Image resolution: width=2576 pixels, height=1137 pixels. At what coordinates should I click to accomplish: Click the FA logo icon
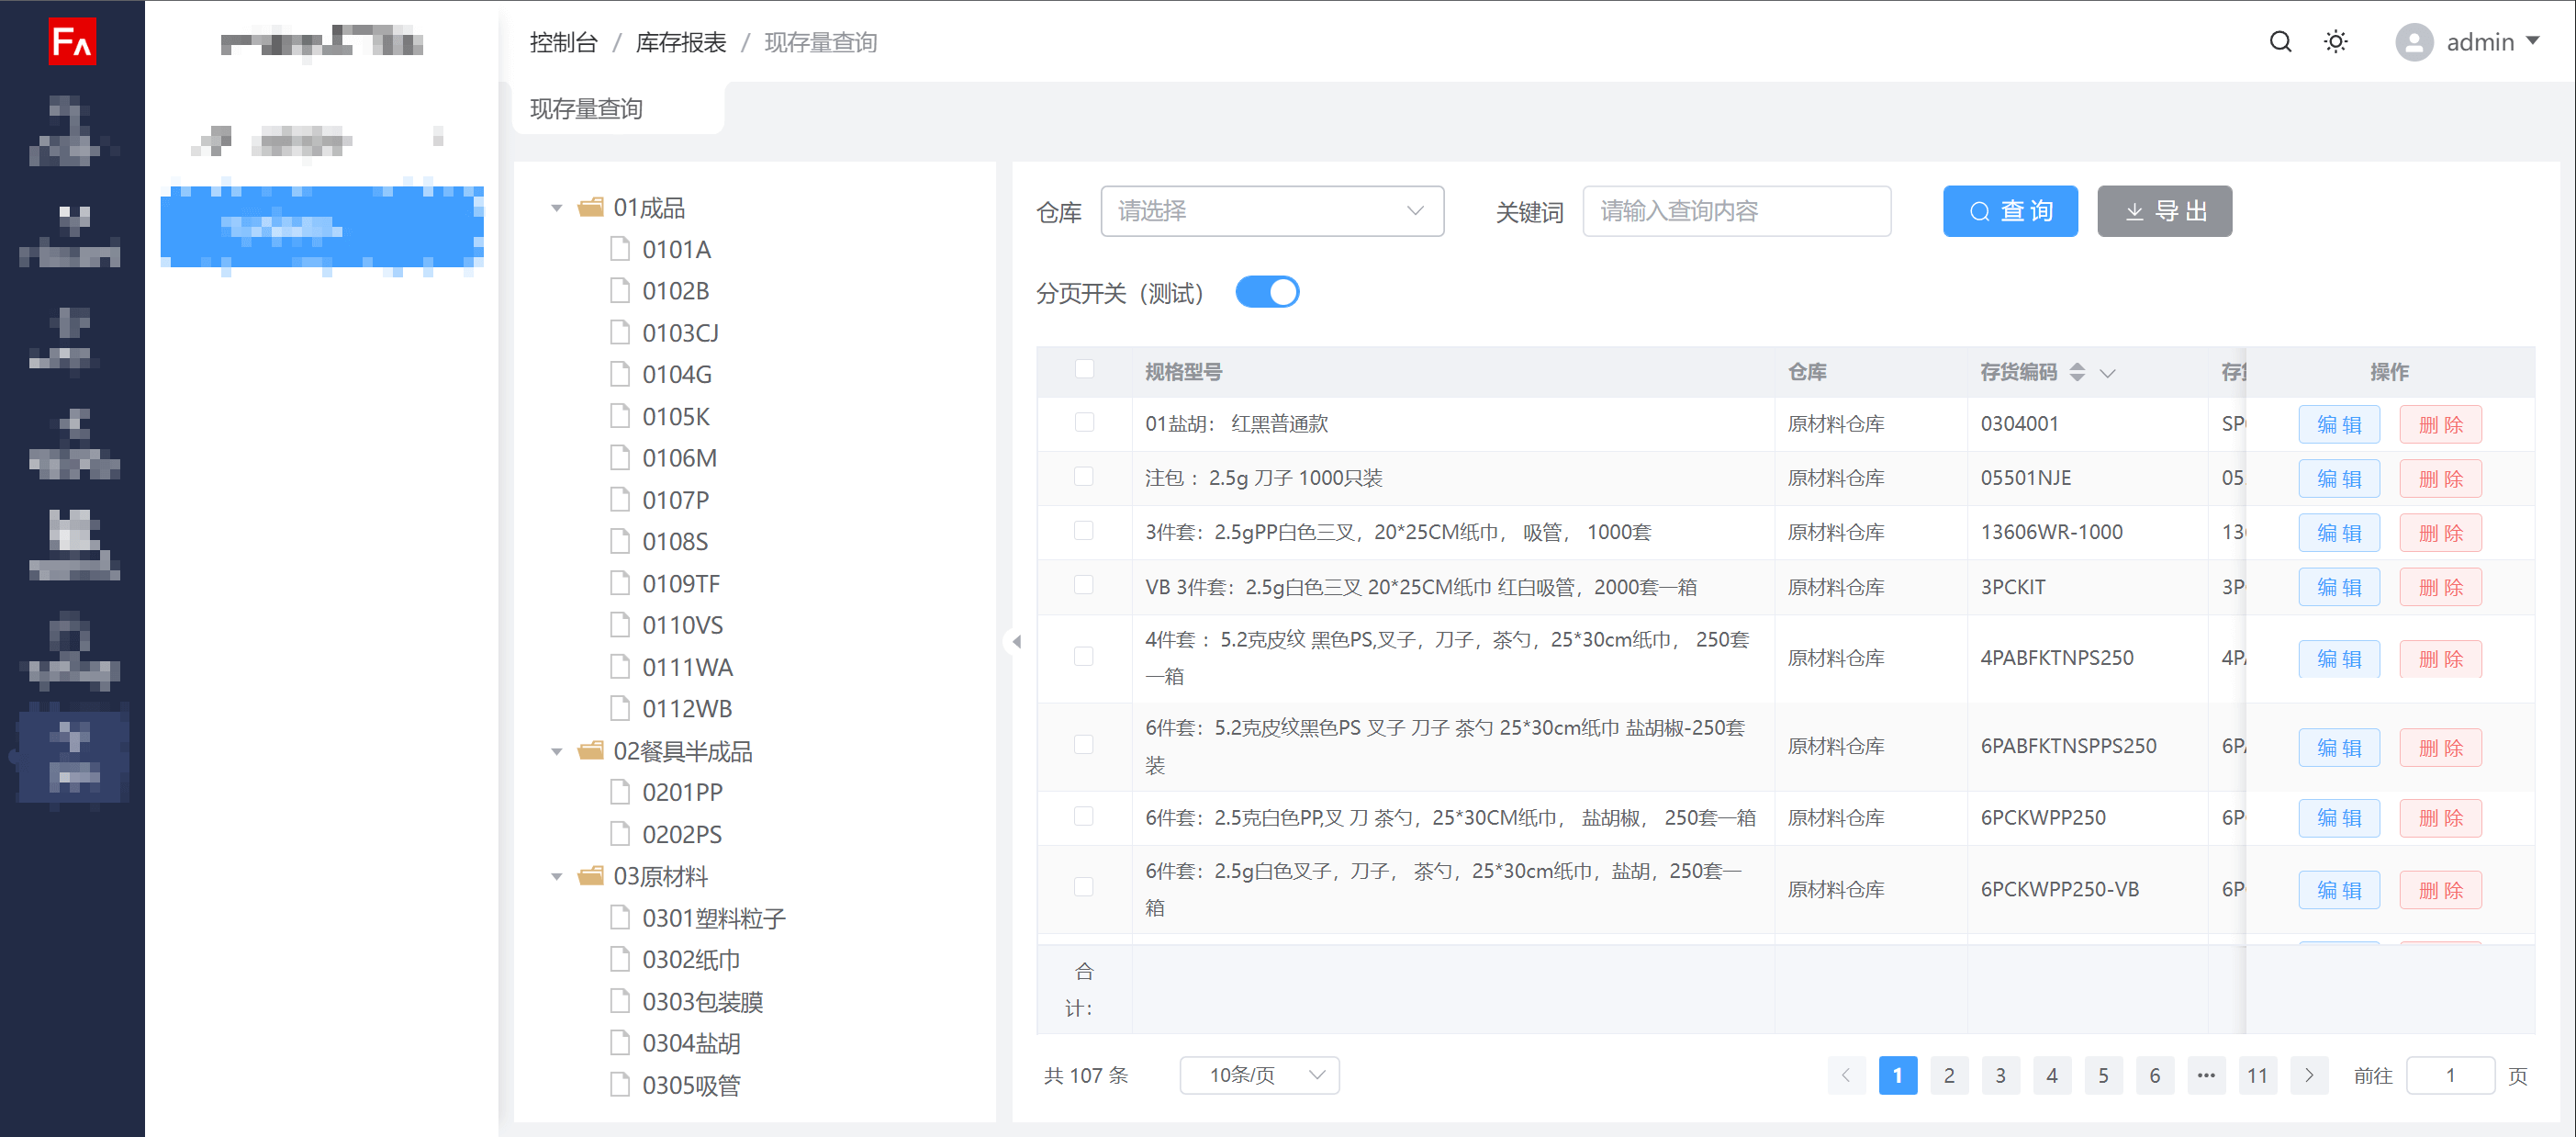click(72, 42)
